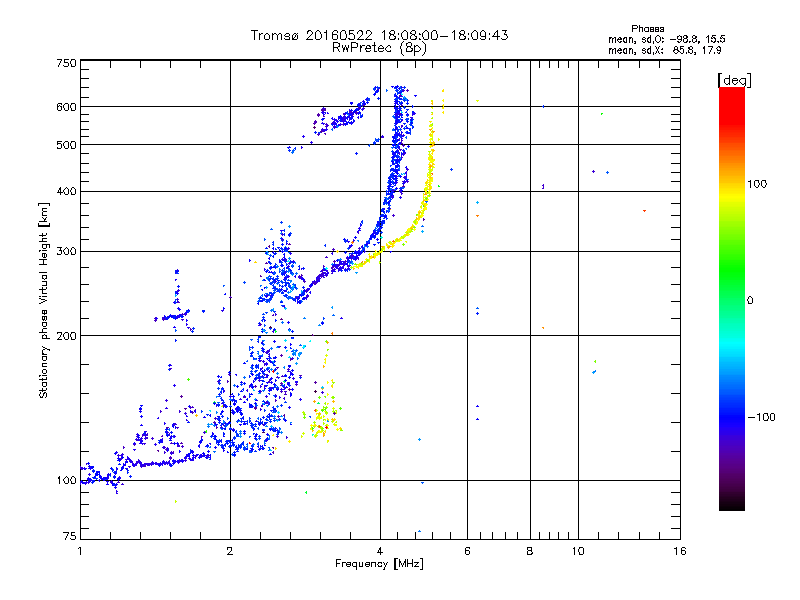The width and height of the screenshot is (800, 600).
Task: Click the yellow-green cluster near 3 MHz
Action: coord(322,416)
